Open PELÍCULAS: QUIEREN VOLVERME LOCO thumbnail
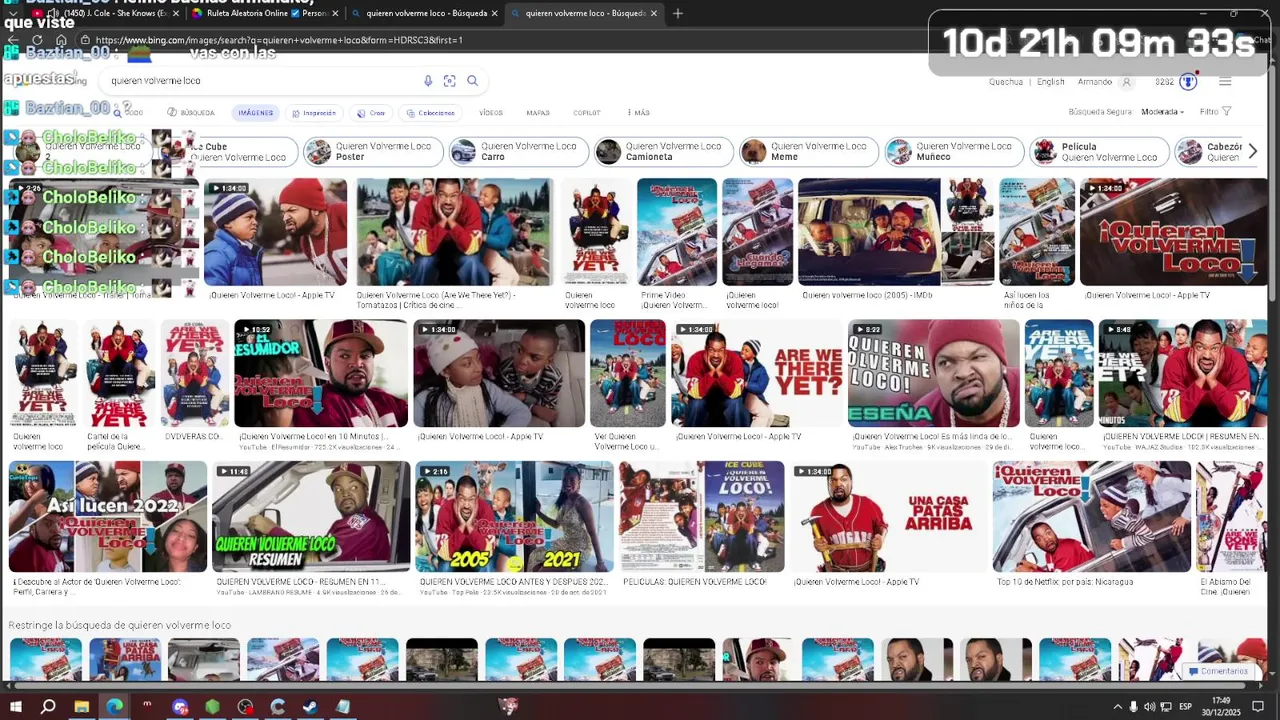Viewport: 1280px width, 720px height. tap(702, 516)
